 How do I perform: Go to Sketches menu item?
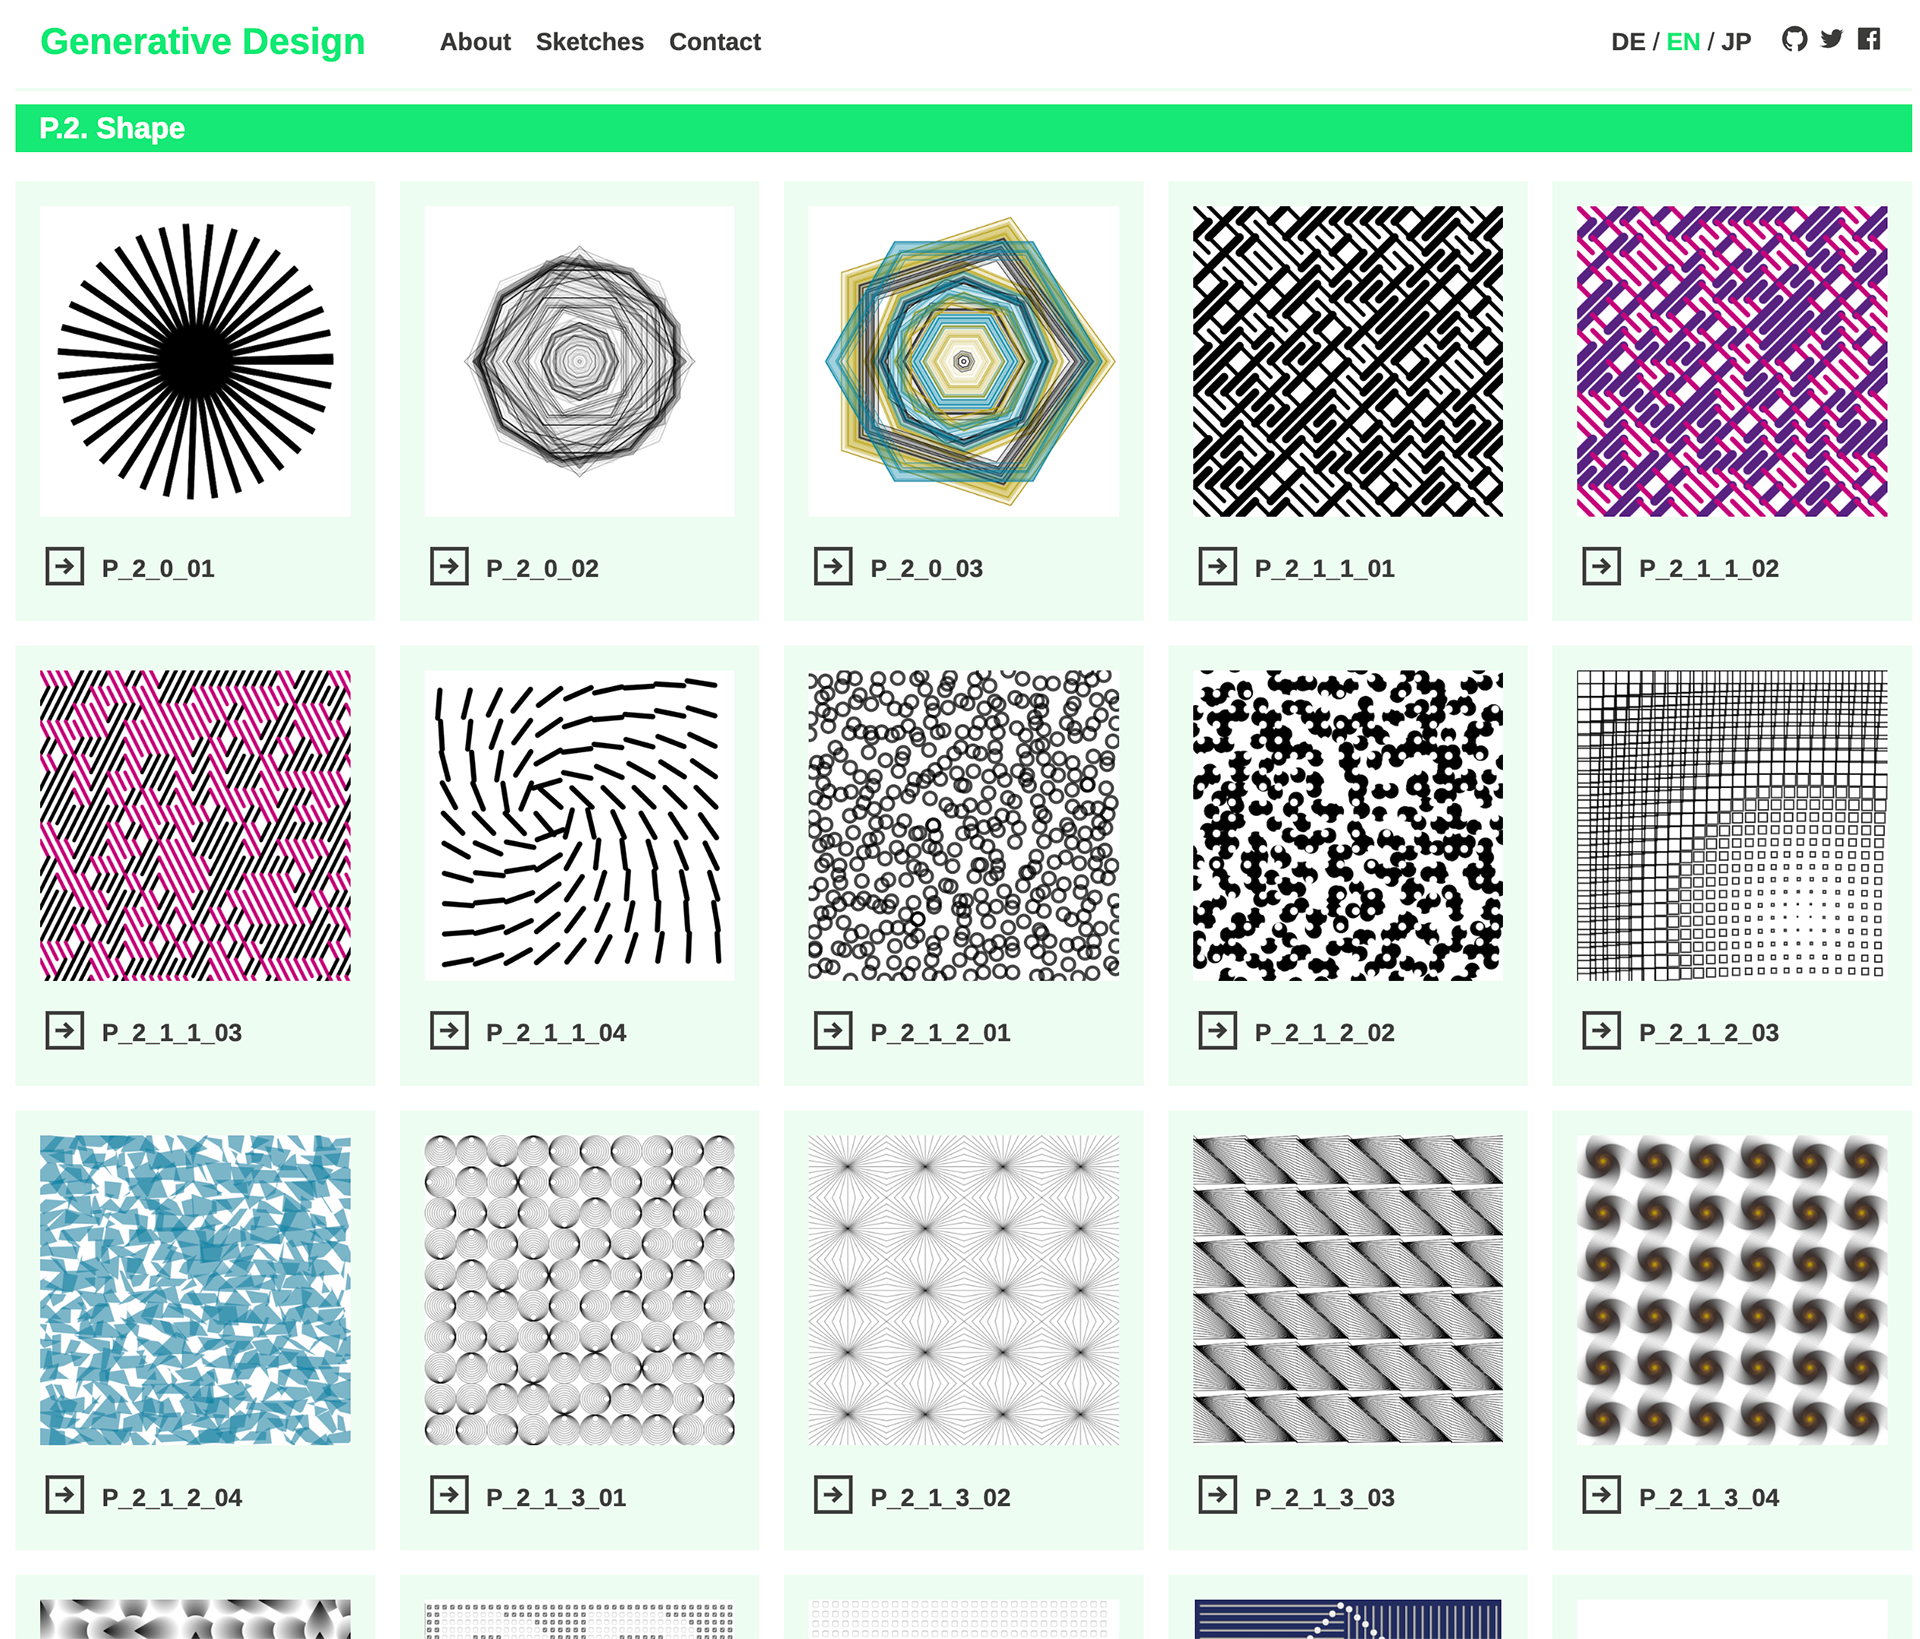click(590, 42)
